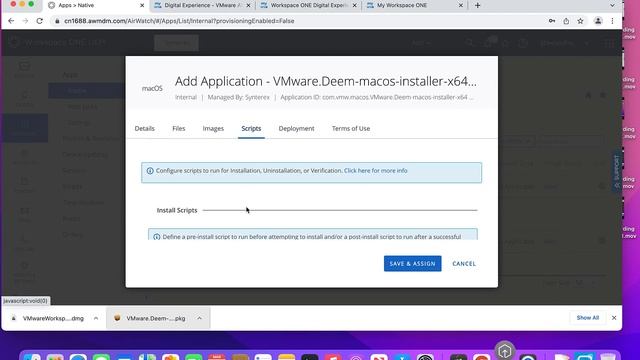Close the Apps > Native tab

point(142,5)
